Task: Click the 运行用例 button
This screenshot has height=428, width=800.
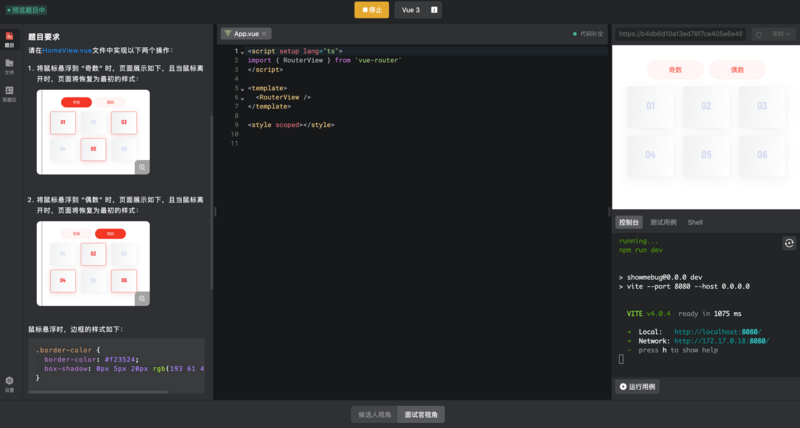Action: [637, 386]
